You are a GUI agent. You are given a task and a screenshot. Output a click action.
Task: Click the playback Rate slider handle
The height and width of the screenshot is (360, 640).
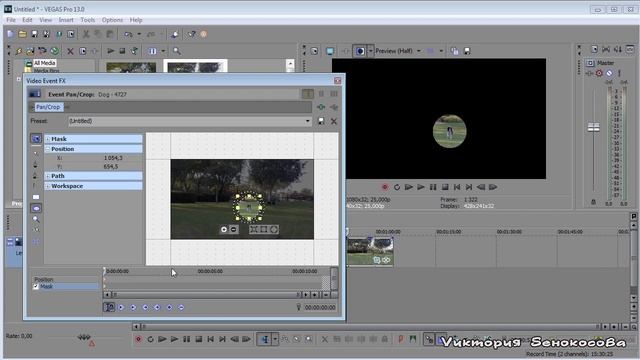[84, 337]
